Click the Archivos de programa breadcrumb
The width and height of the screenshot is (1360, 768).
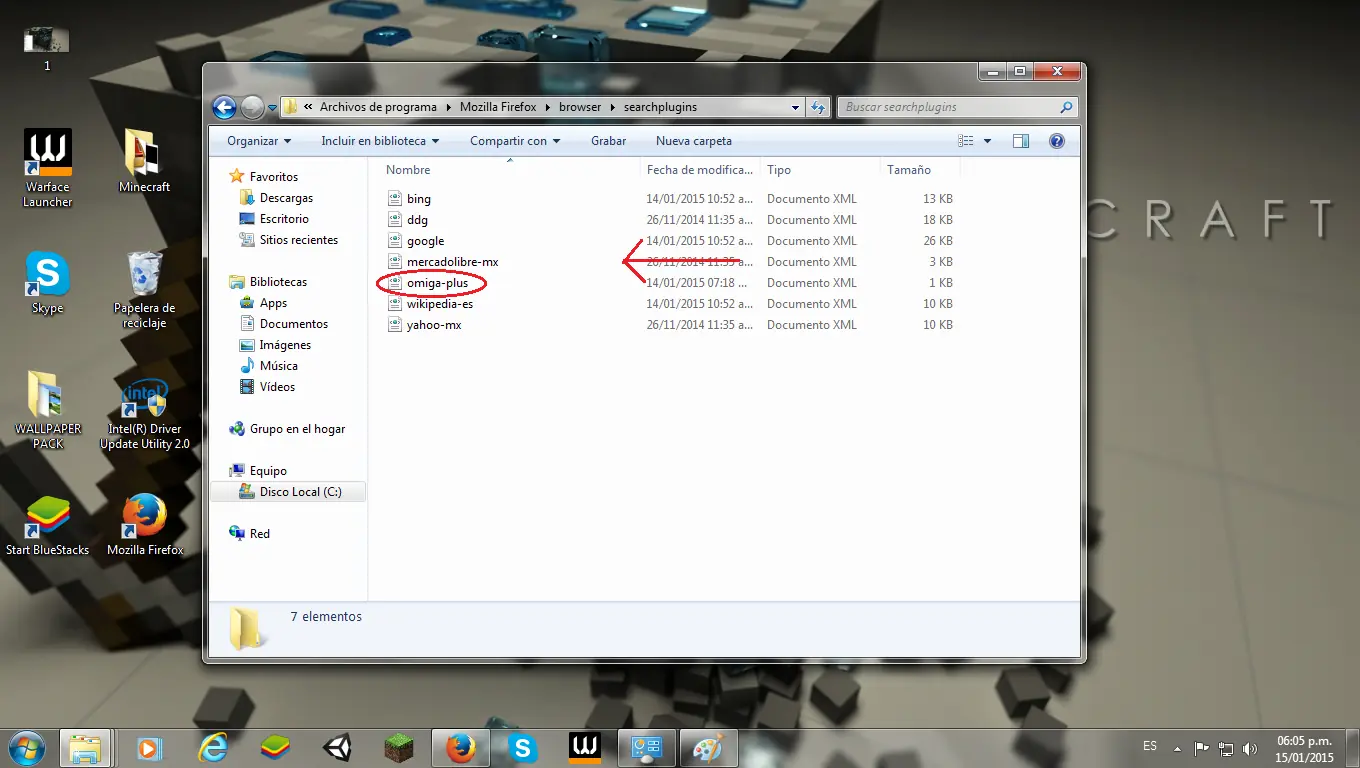click(x=378, y=107)
